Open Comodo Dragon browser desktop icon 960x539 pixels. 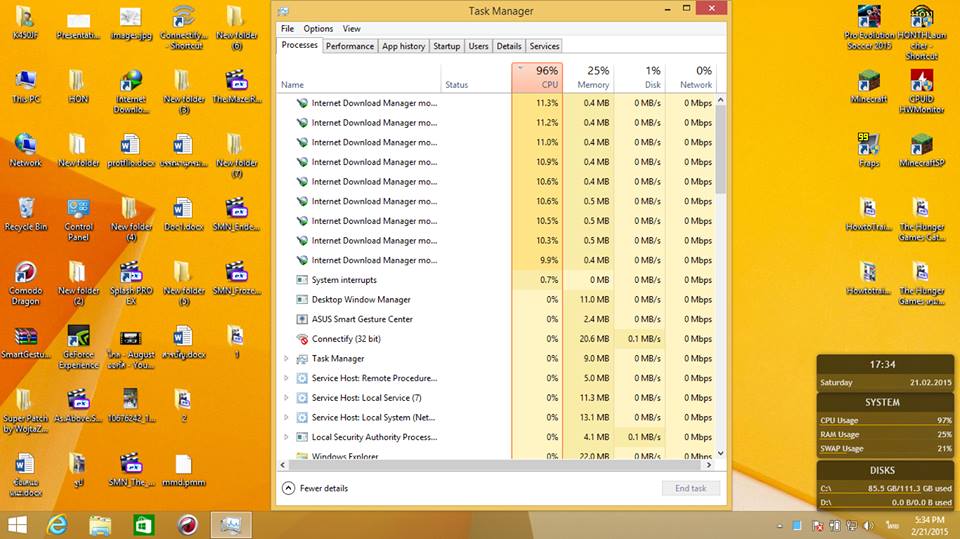click(x=25, y=273)
